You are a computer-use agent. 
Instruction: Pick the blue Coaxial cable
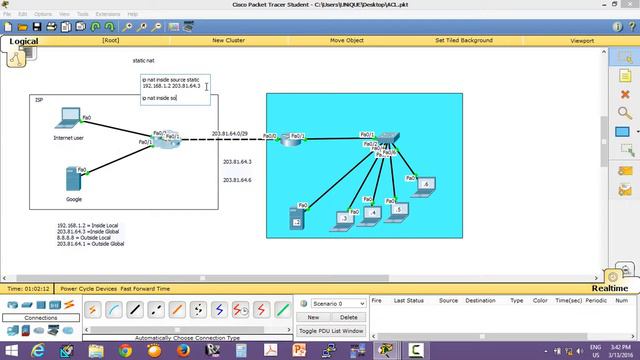[219, 311]
